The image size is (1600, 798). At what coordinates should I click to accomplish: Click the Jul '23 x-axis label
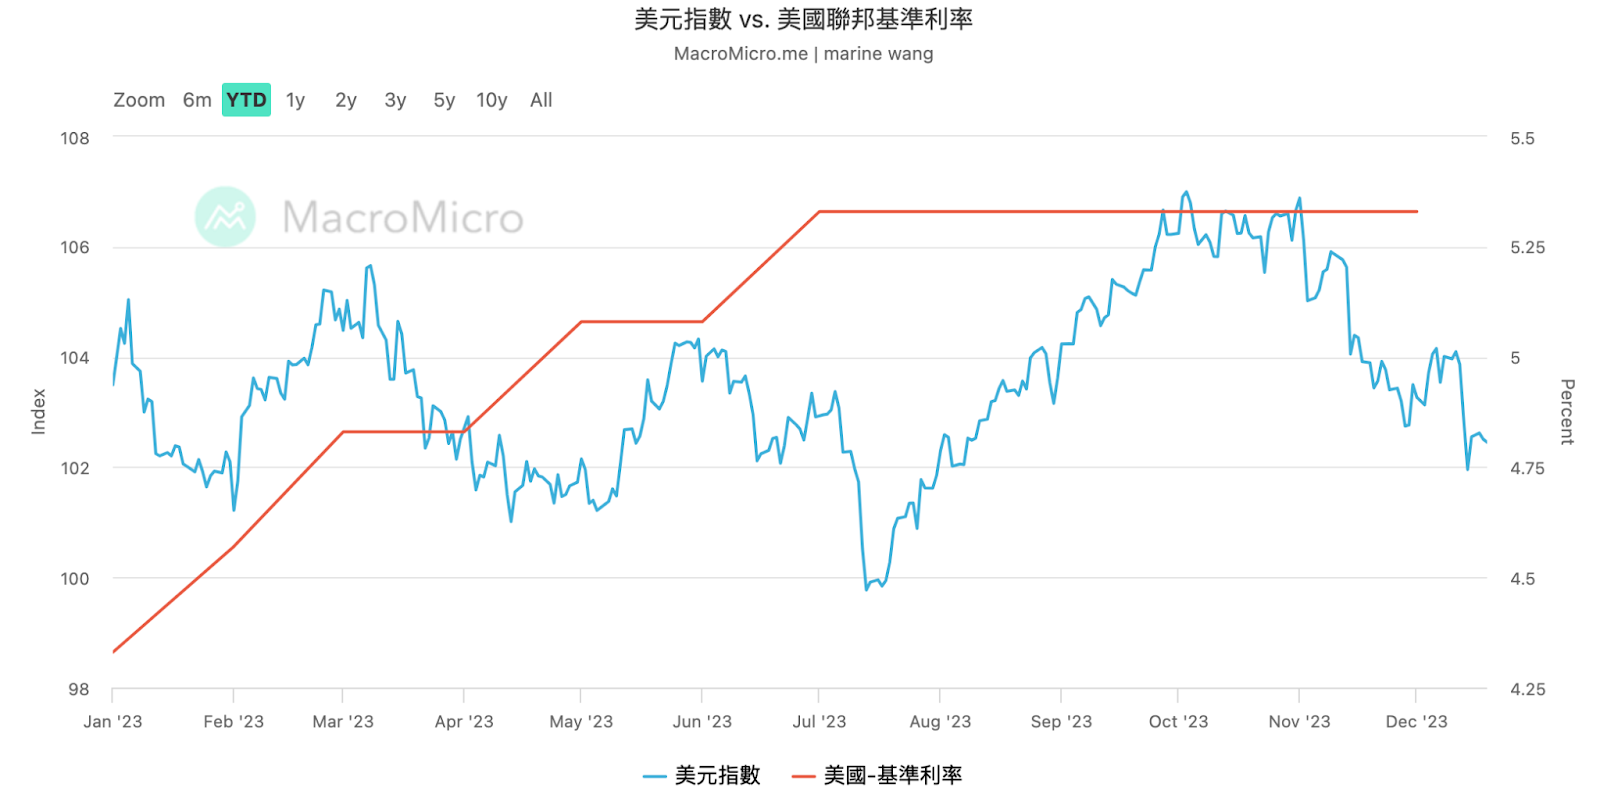tap(819, 722)
